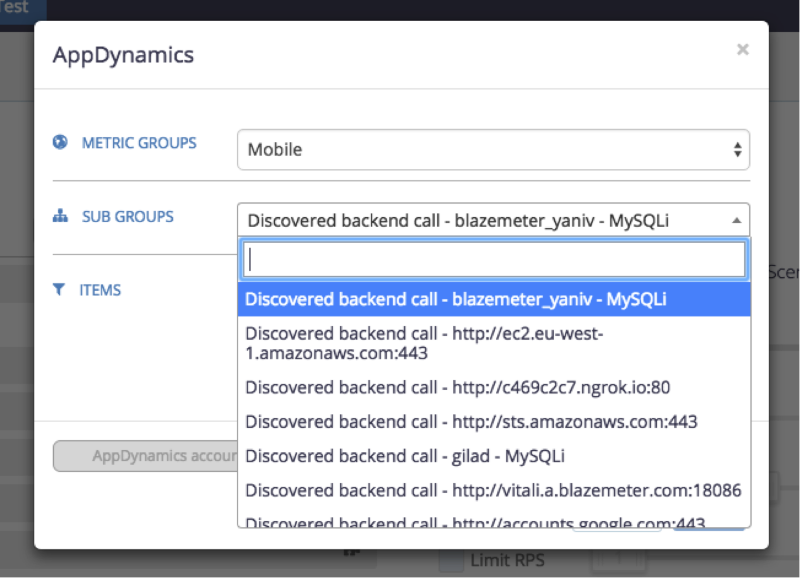This screenshot has width=800, height=578.
Task: Open the Metric Groups Mobile dropdown
Action: pos(493,149)
